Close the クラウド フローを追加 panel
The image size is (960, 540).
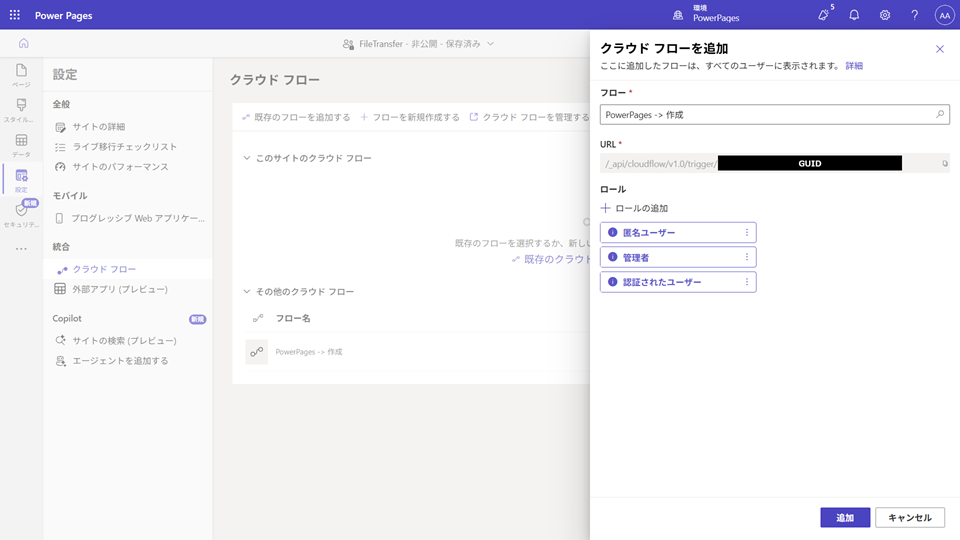coord(940,49)
